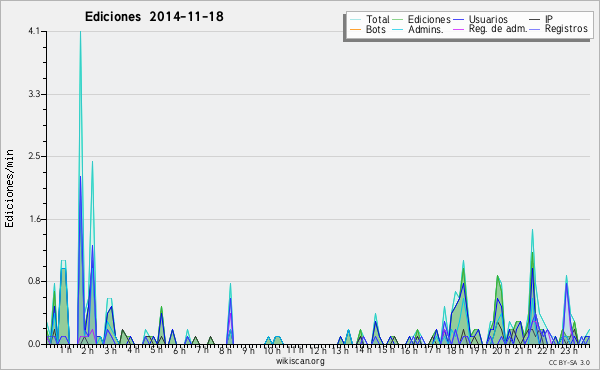Click the y-axis value 3.3
Image resolution: width=600 pixels, height=370 pixels.
[x=34, y=94]
